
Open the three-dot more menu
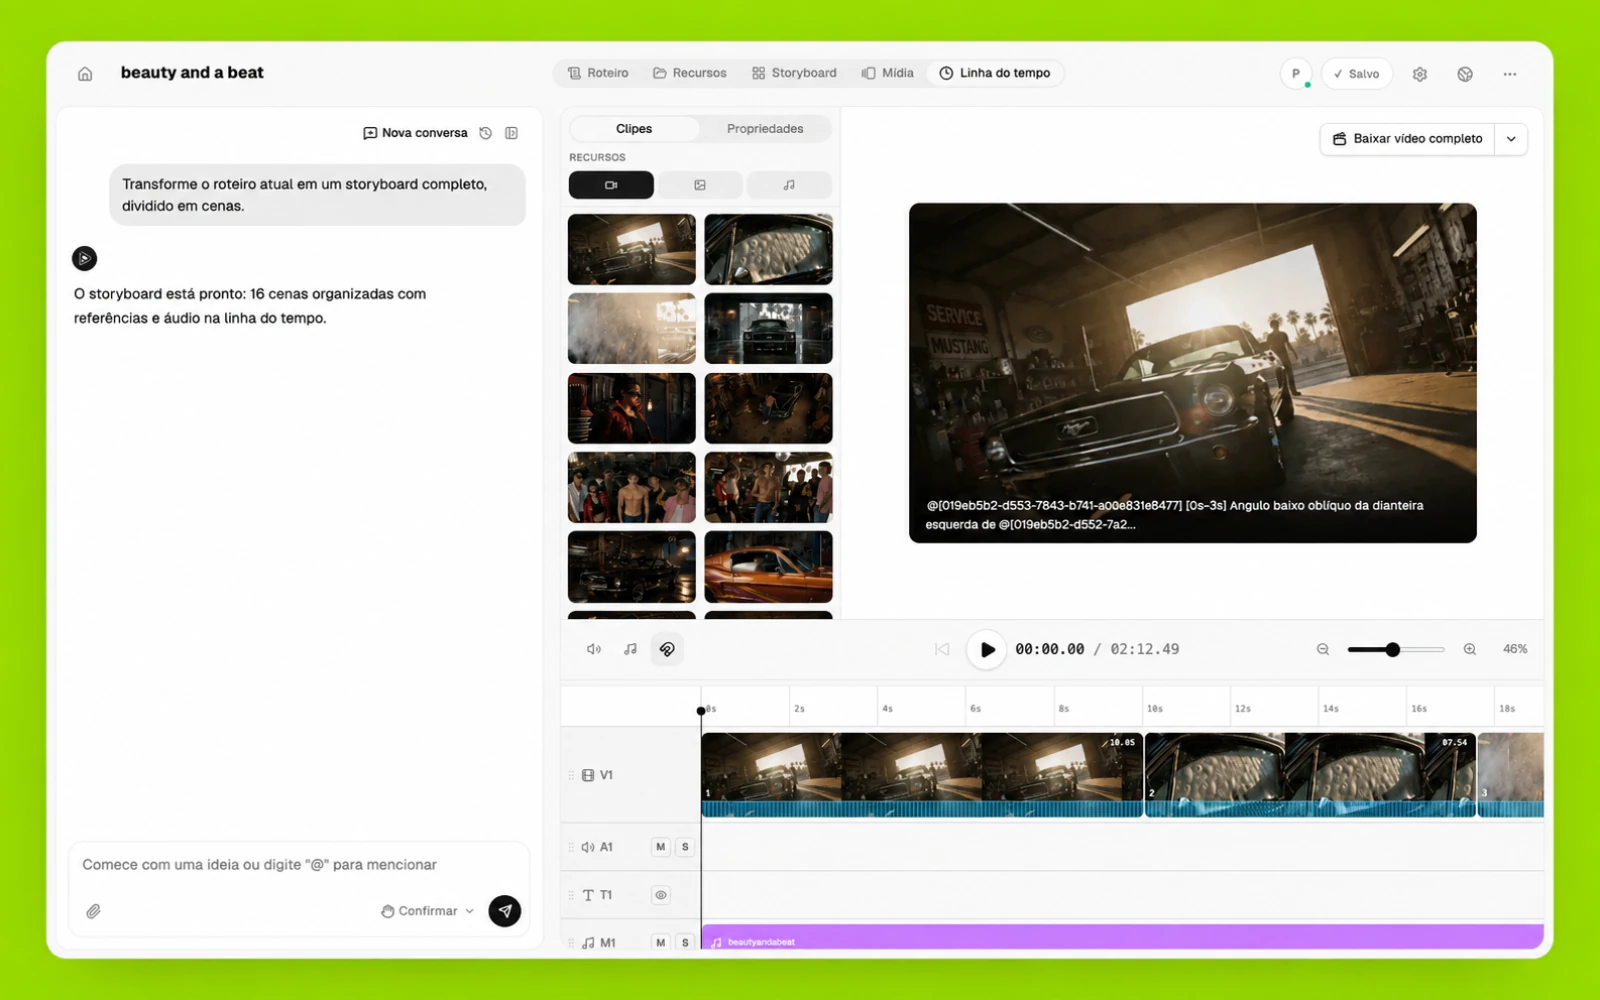tap(1510, 74)
